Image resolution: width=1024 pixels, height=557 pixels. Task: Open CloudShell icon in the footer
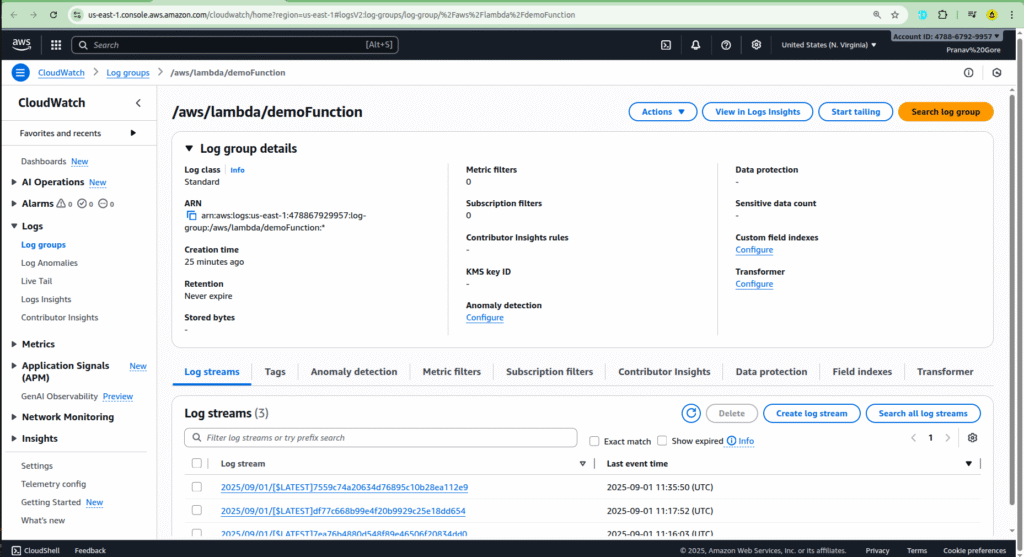tap(16, 550)
